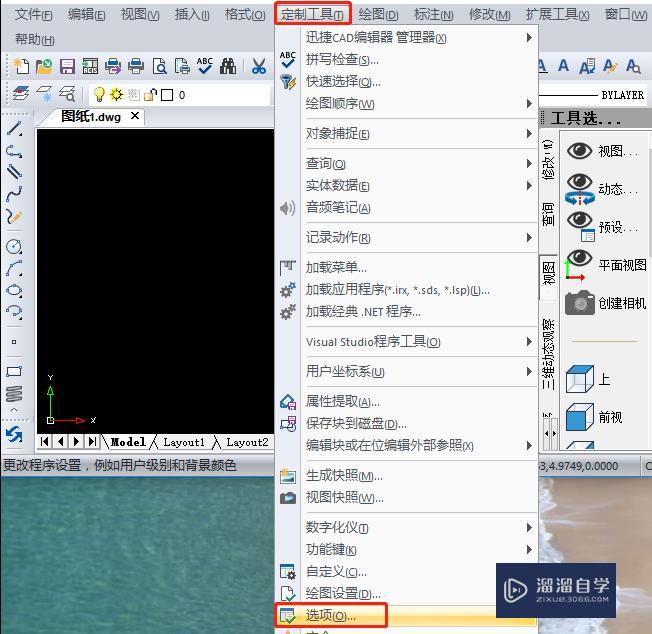This screenshot has width=652, height=634.
Task: Select the helix spiral tool
Action: tap(14, 394)
